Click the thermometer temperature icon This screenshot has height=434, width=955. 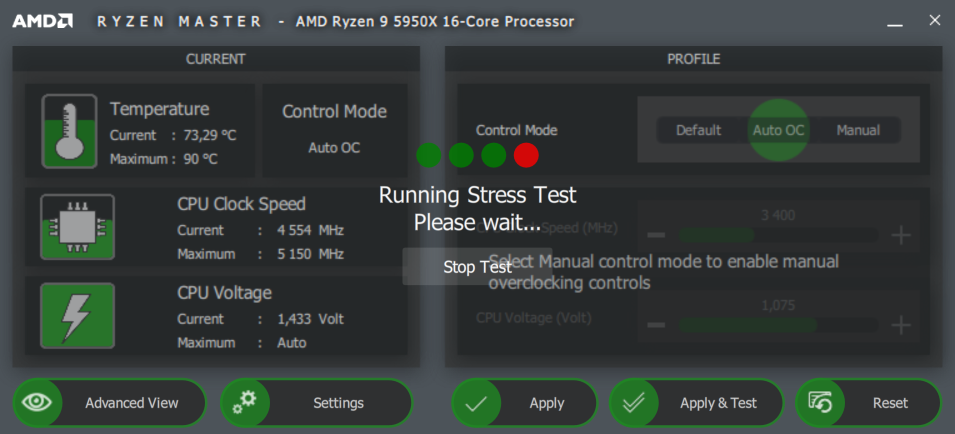(x=69, y=131)
